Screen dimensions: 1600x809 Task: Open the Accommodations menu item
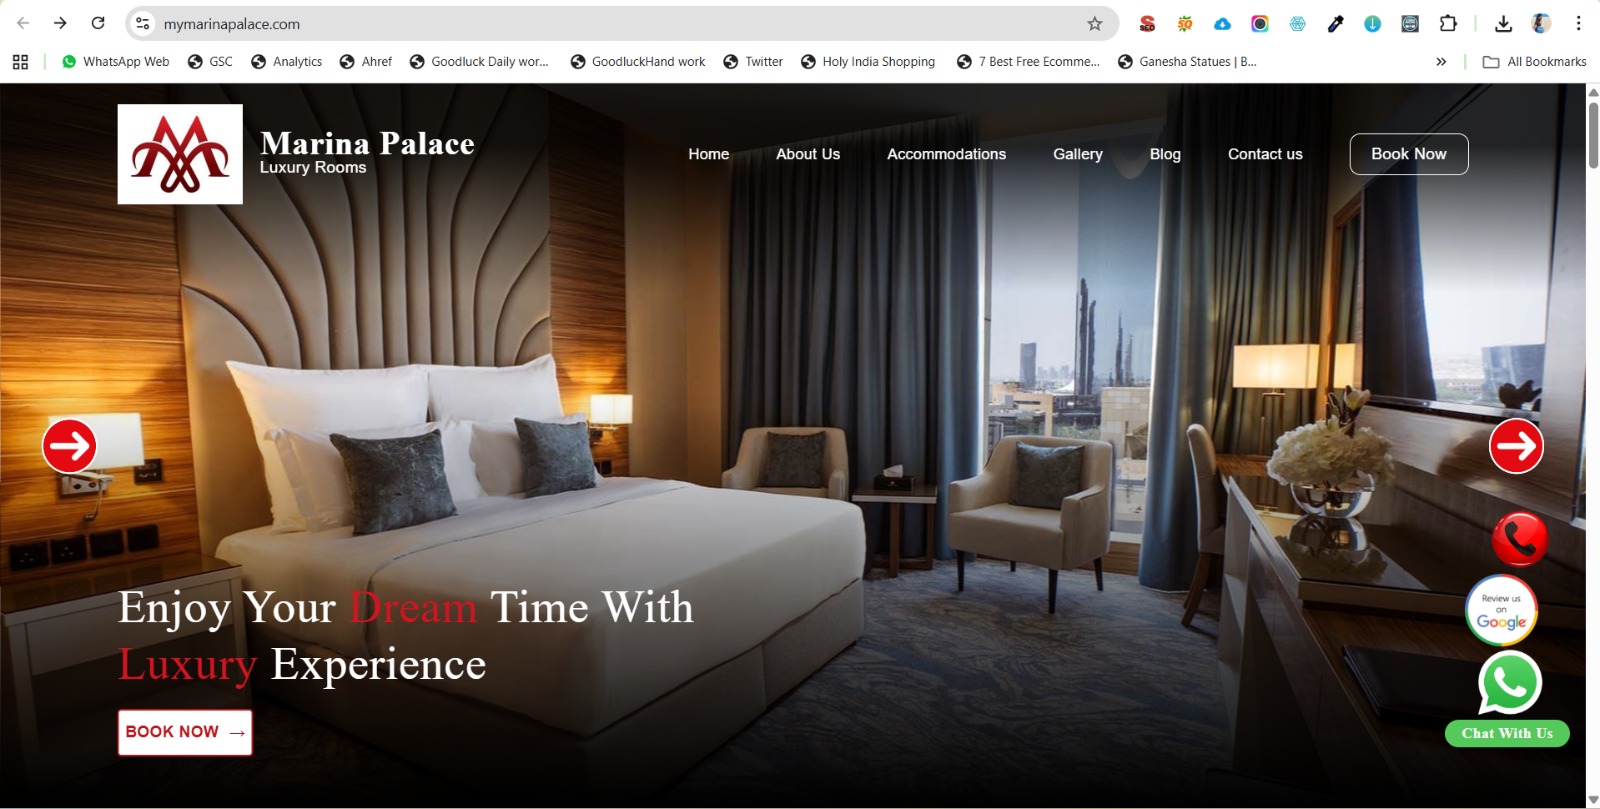click(x=946, y=154)
